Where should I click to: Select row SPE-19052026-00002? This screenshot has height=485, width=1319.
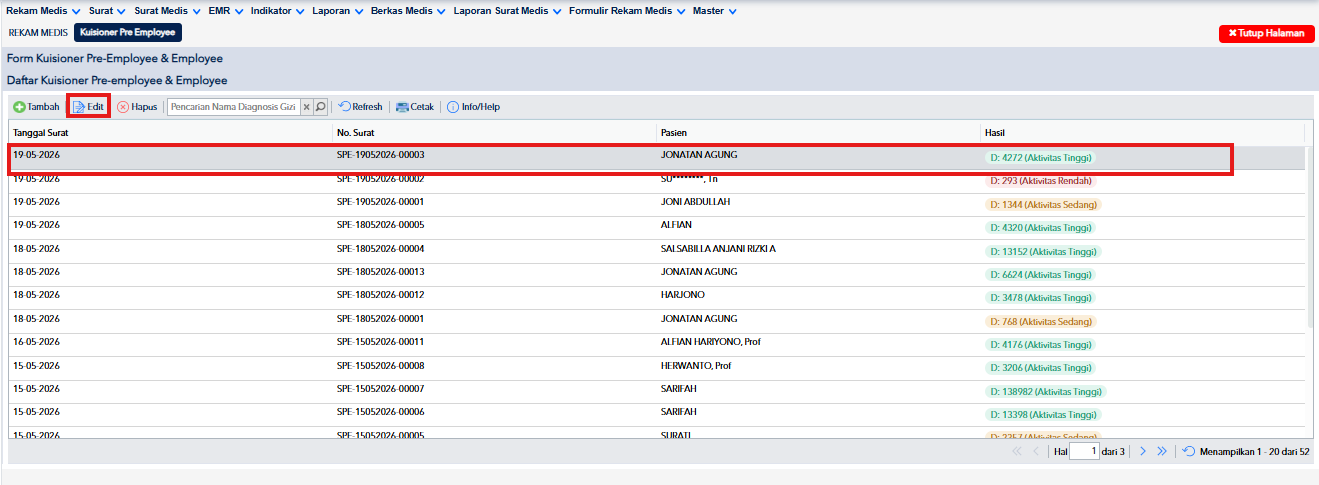657,180
